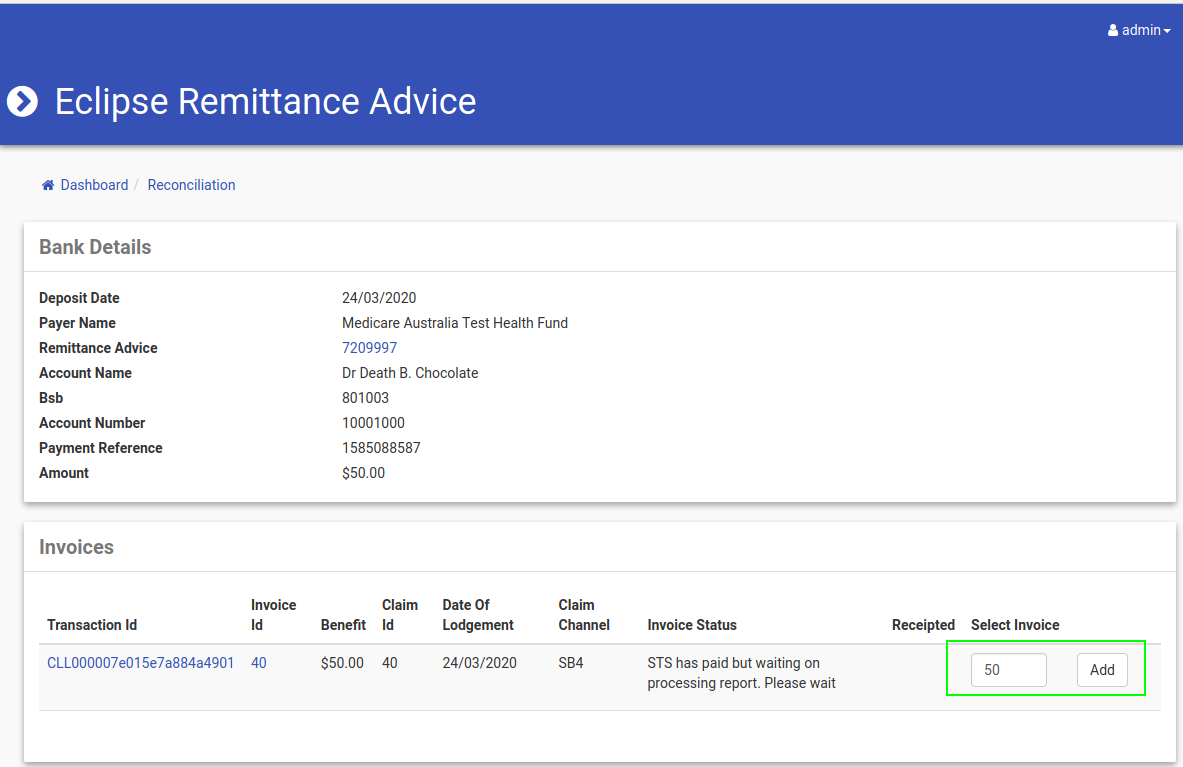The image size is (1183, 767).
Task: Click the bank amount $50.00 value
Action: point(363,473)
